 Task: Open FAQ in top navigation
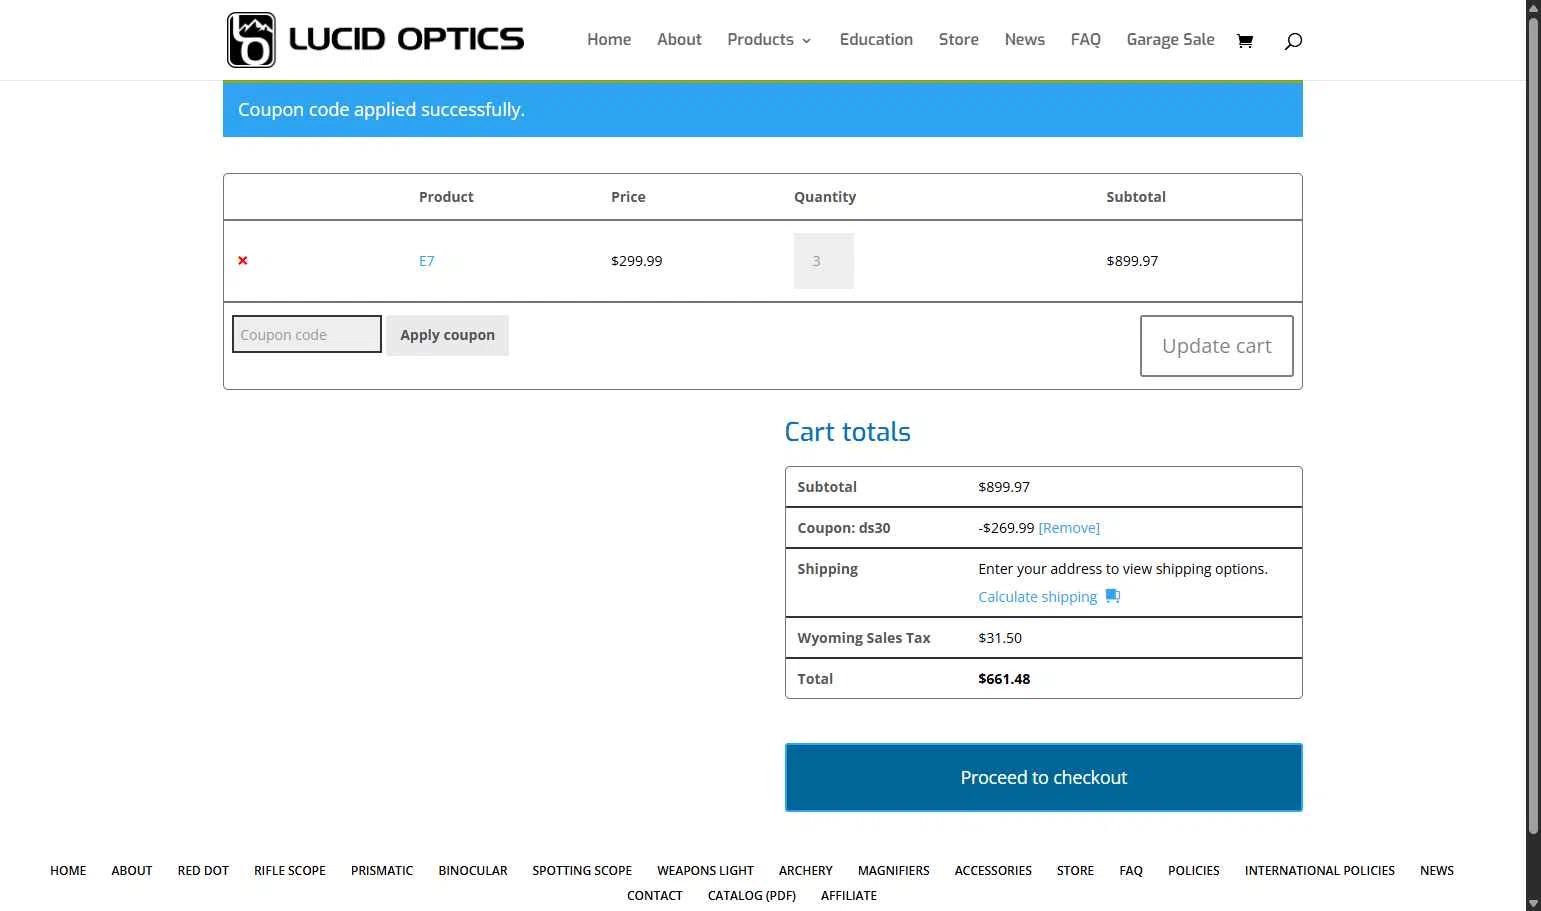tap(1085, 40)
